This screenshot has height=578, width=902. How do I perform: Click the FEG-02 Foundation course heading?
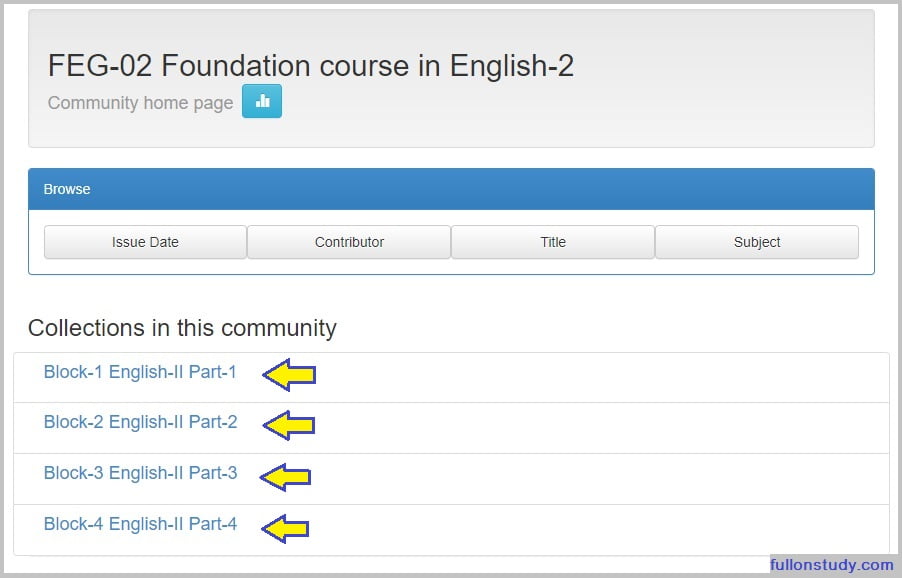[310, 66]
